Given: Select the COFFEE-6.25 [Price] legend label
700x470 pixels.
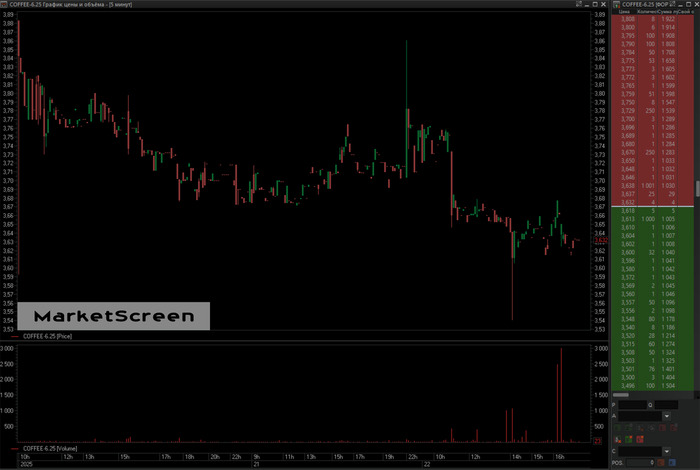Looking at the screenshot, I should click(x=60, y=339).
